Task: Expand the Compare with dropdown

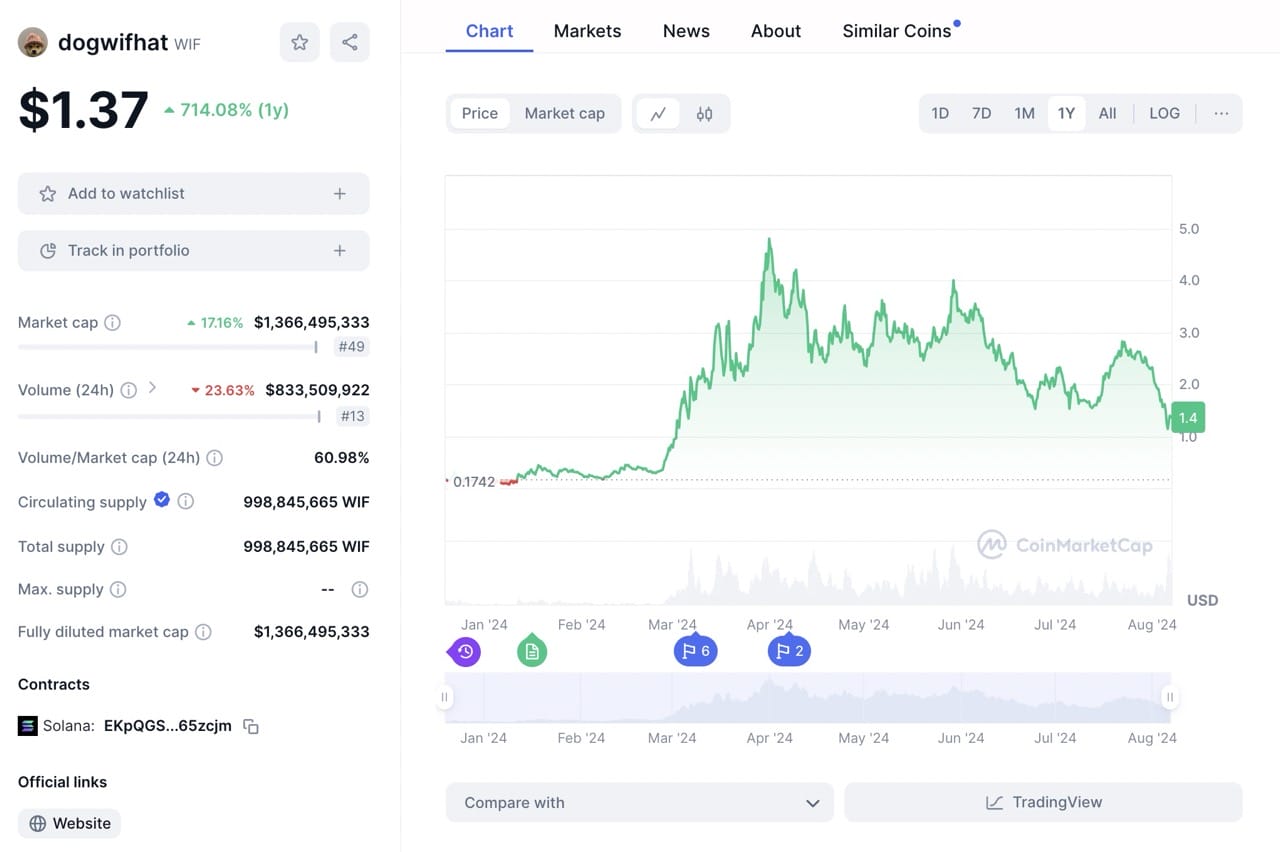Action: [x=639, y=802]
